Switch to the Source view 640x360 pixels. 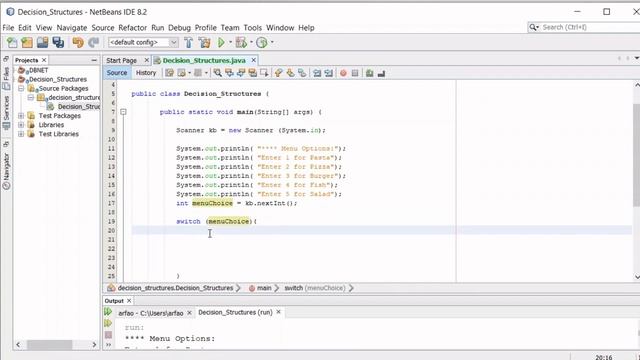(x=117, y=73)
